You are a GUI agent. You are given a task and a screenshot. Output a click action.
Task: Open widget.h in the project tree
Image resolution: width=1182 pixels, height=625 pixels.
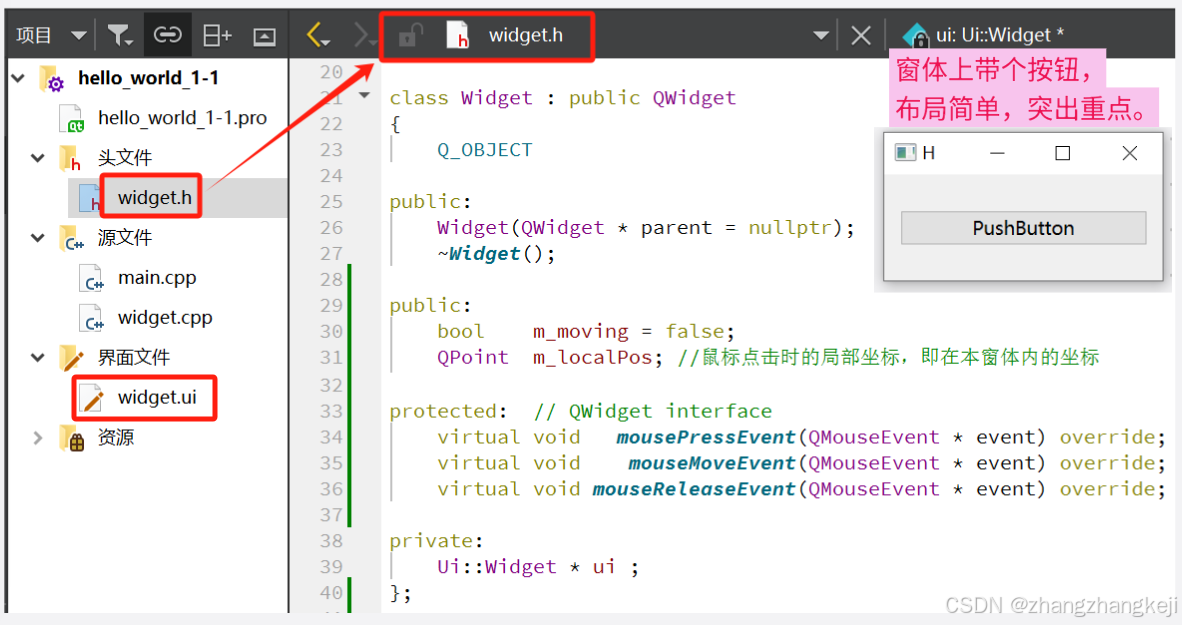pyautogui.click(x=155, y=198)
